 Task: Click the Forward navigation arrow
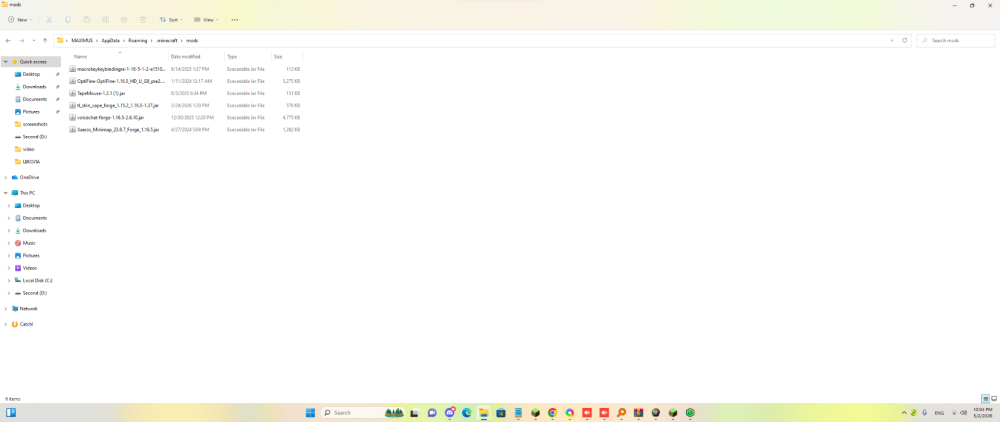point(22,40)
